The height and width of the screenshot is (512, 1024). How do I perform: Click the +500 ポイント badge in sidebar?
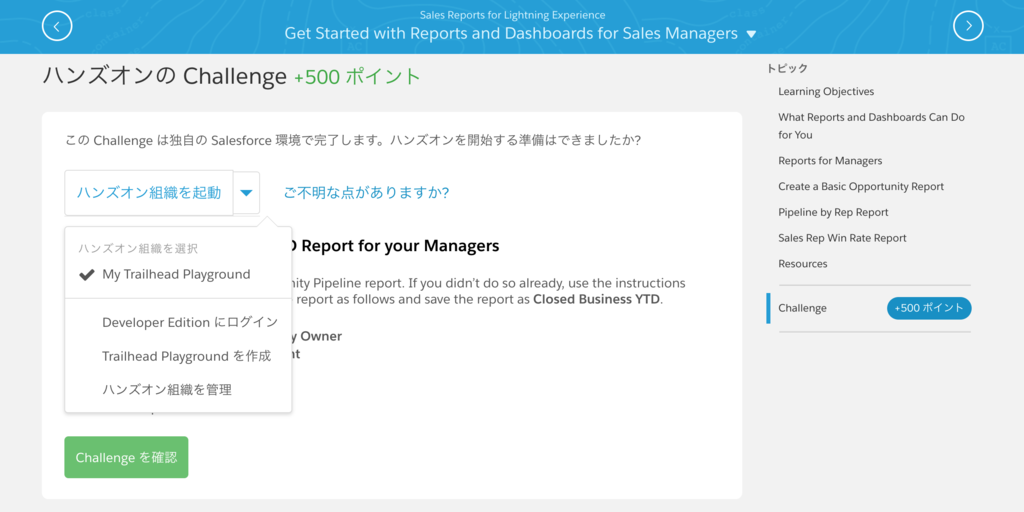[x=929, y=308]
